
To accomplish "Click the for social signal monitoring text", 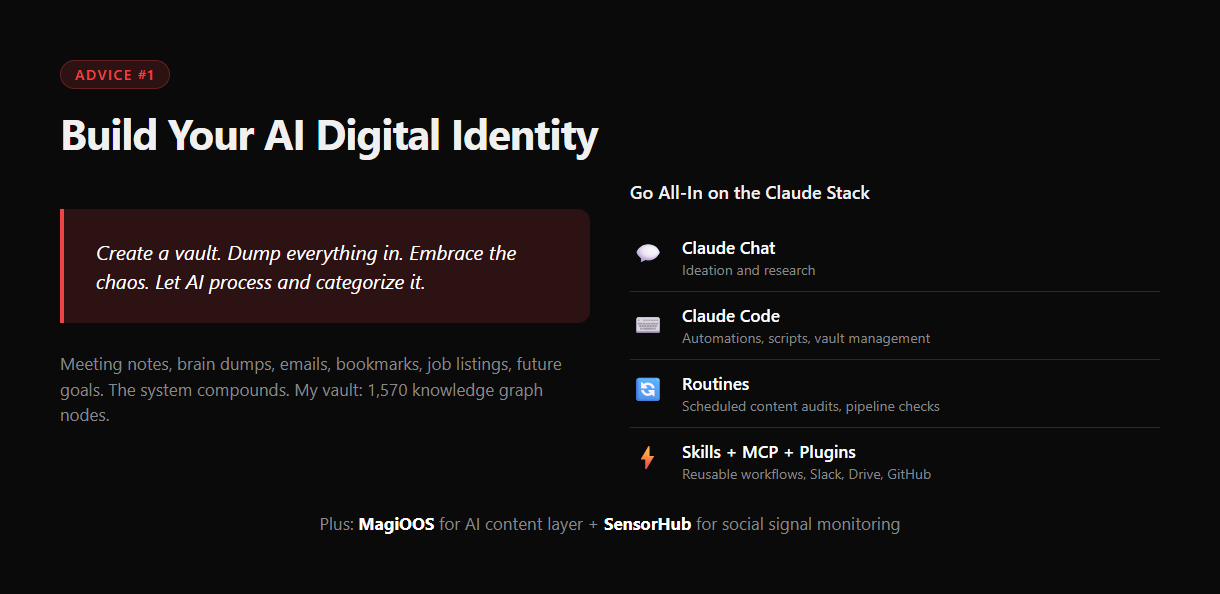I will point(798,524).
